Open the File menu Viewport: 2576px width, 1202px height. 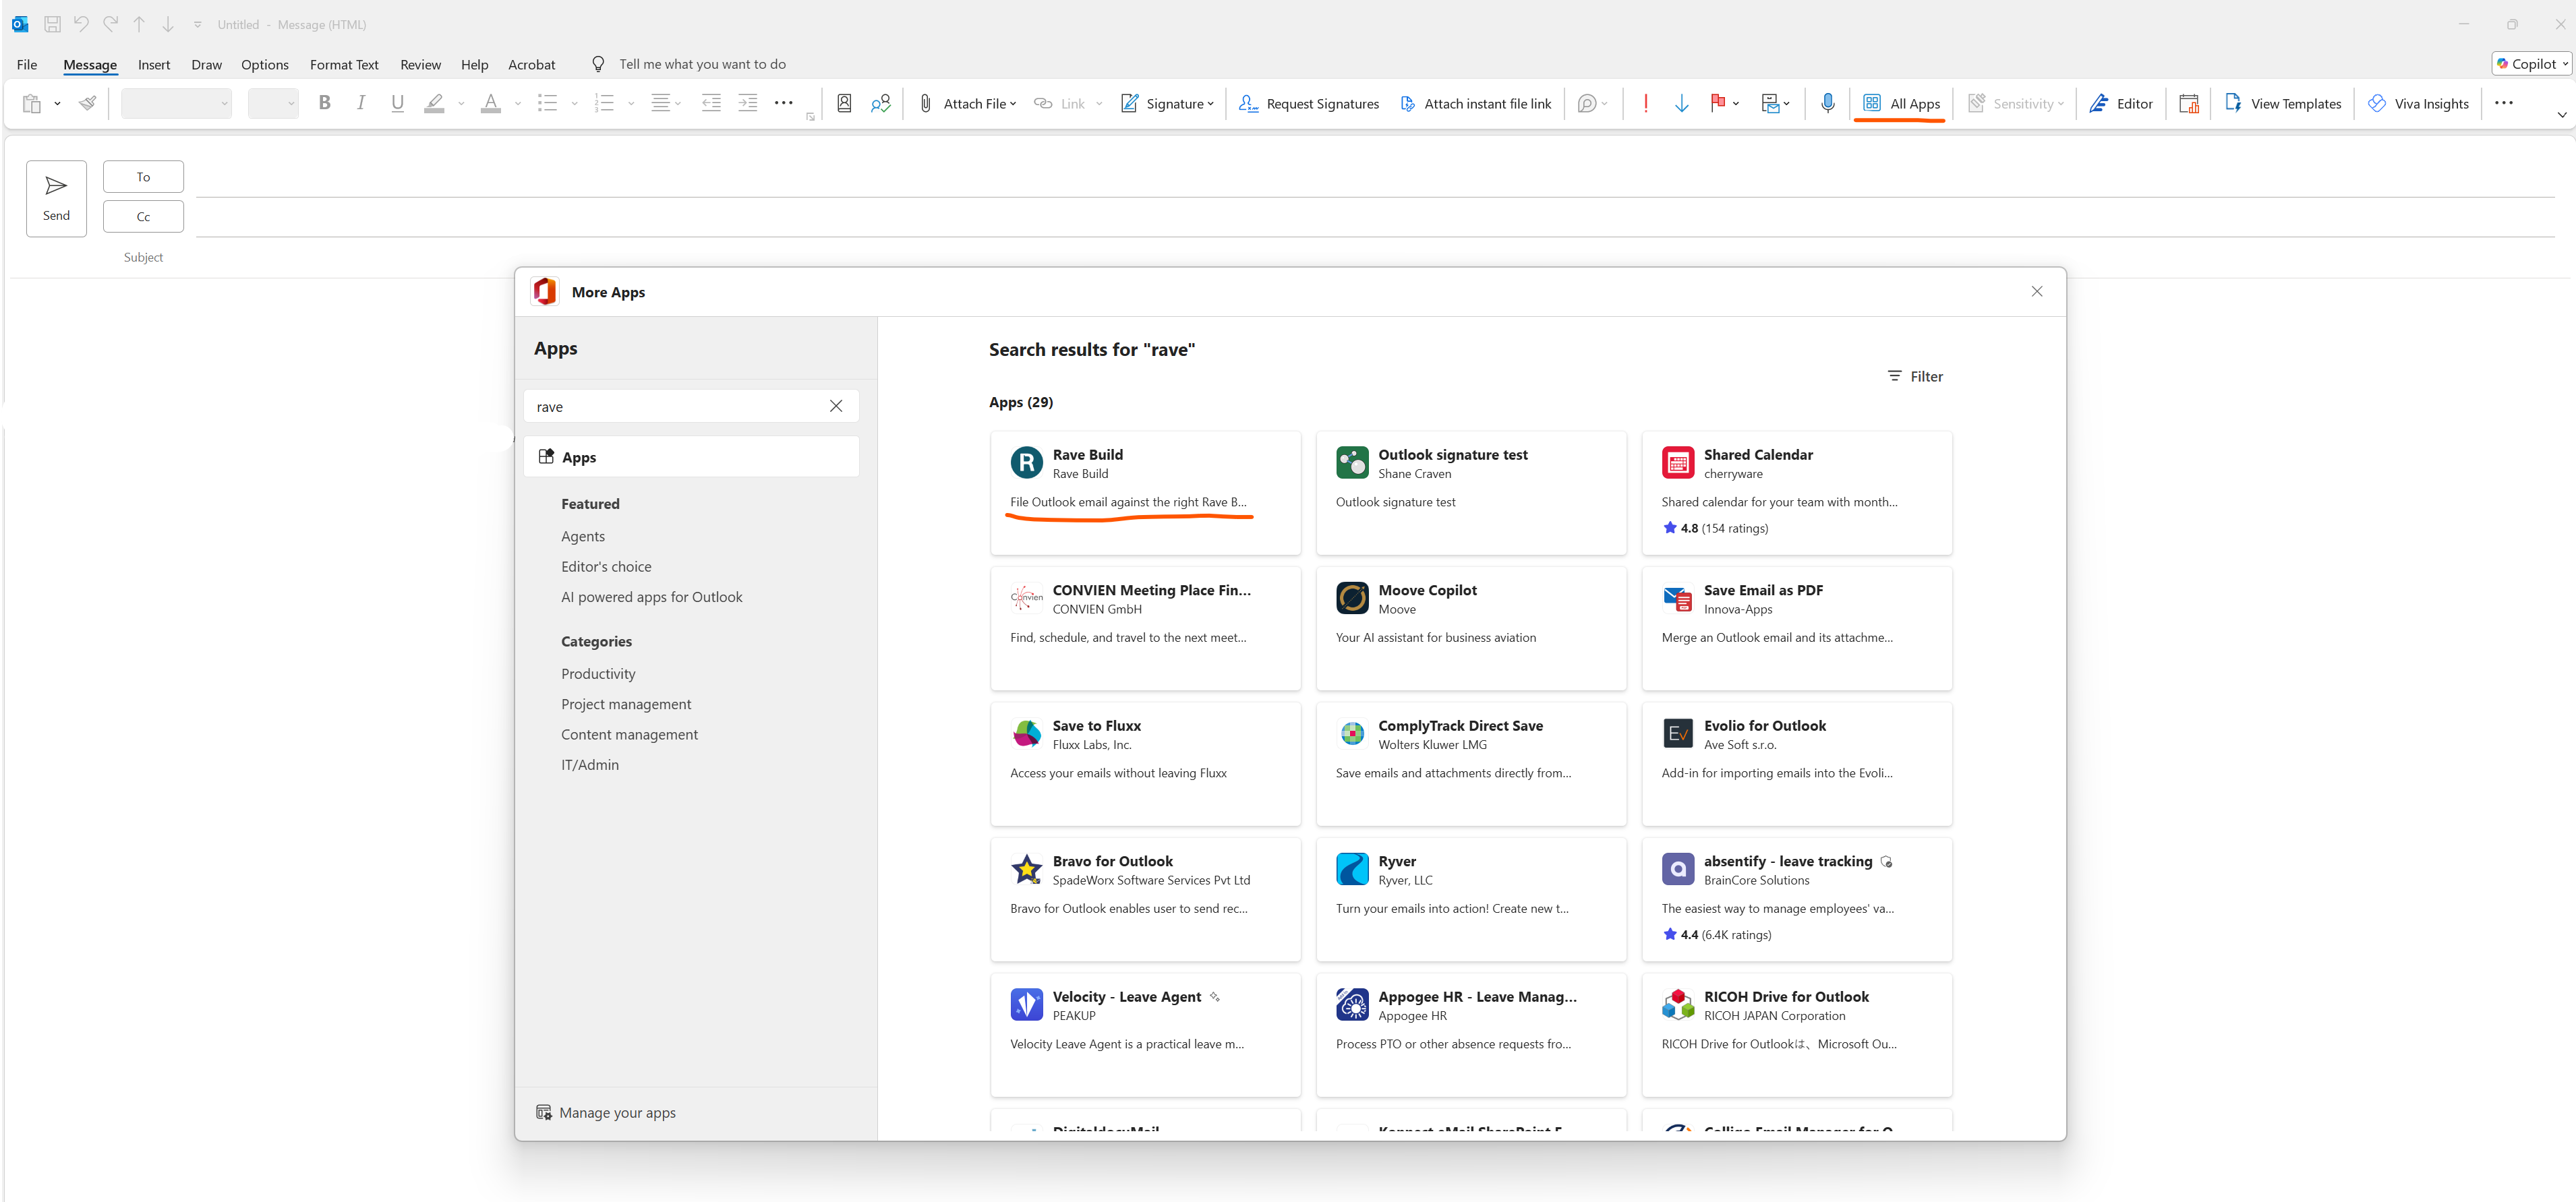(x=27, y=65)
